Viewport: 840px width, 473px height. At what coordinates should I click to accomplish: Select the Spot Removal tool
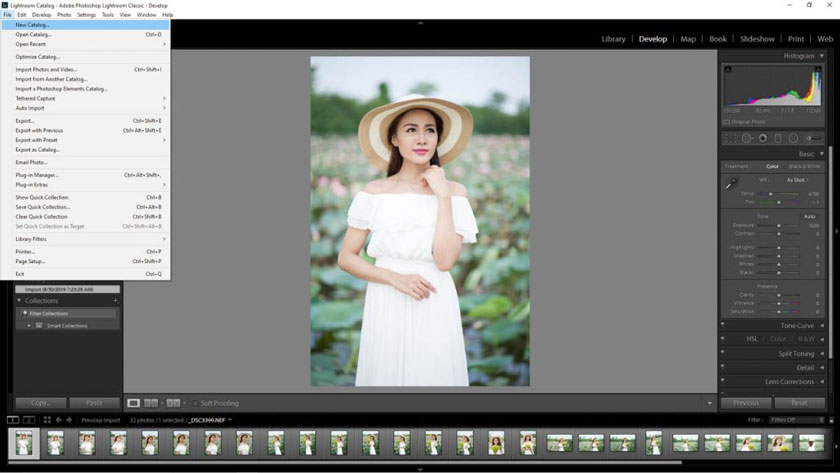[747, 138]
